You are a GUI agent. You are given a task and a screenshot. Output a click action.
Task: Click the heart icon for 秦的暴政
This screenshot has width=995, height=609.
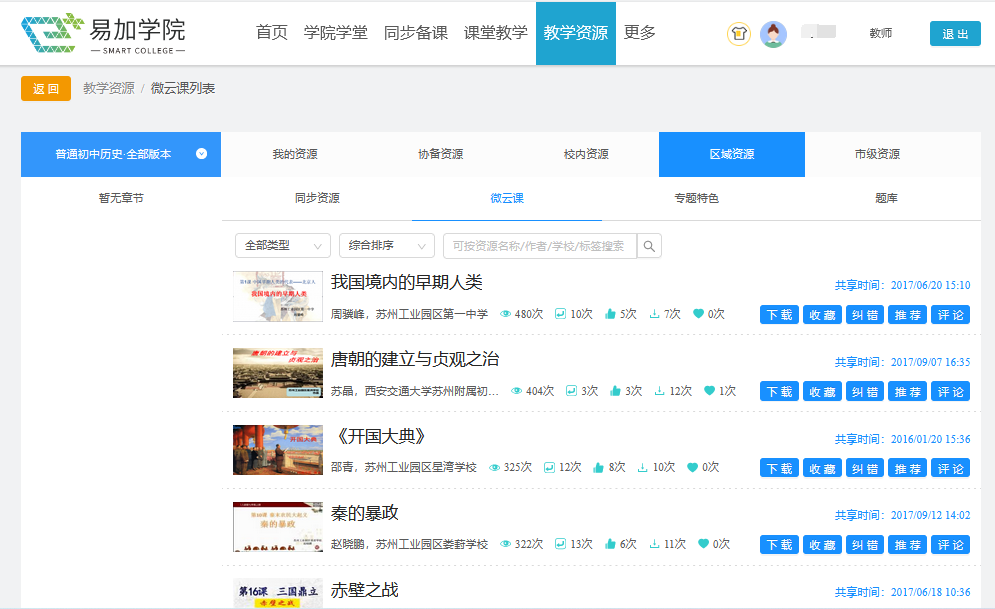click(x=703, y=544)
